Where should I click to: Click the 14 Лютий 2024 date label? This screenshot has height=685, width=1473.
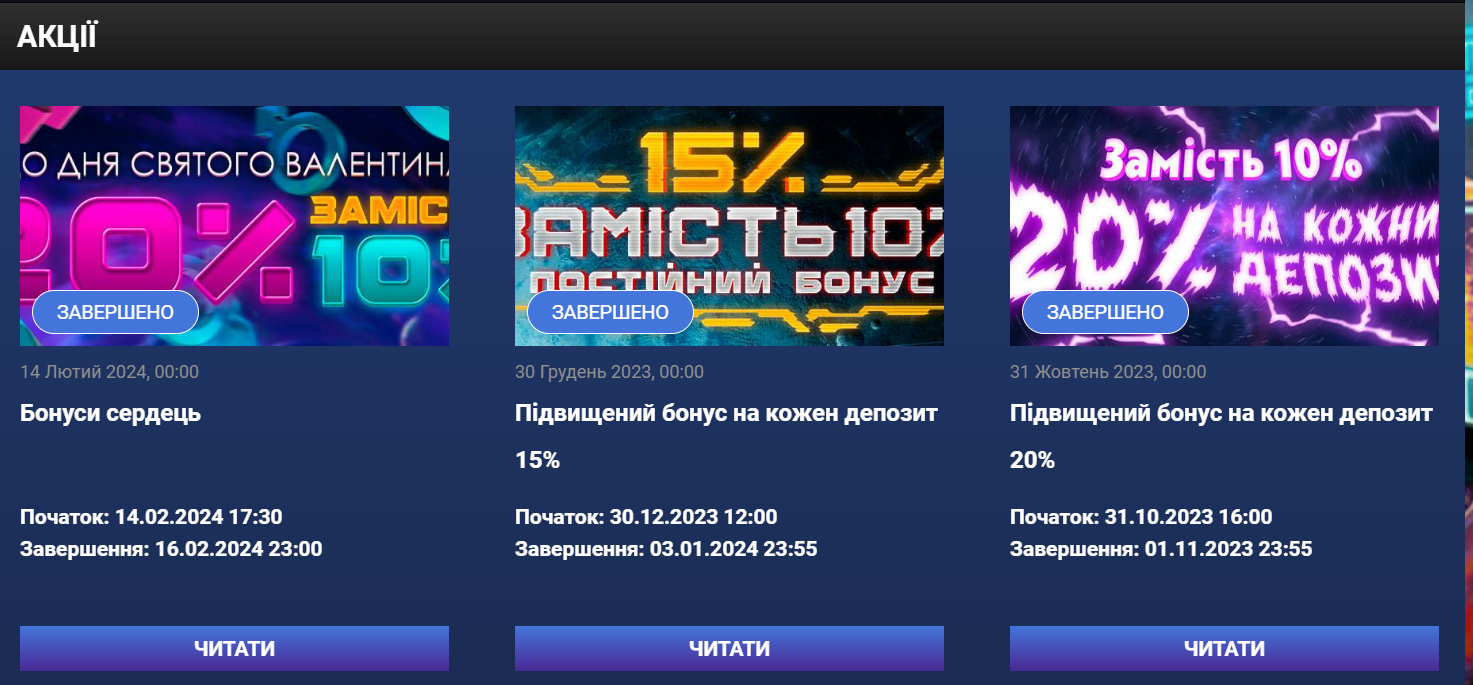(x=109, y=372)
